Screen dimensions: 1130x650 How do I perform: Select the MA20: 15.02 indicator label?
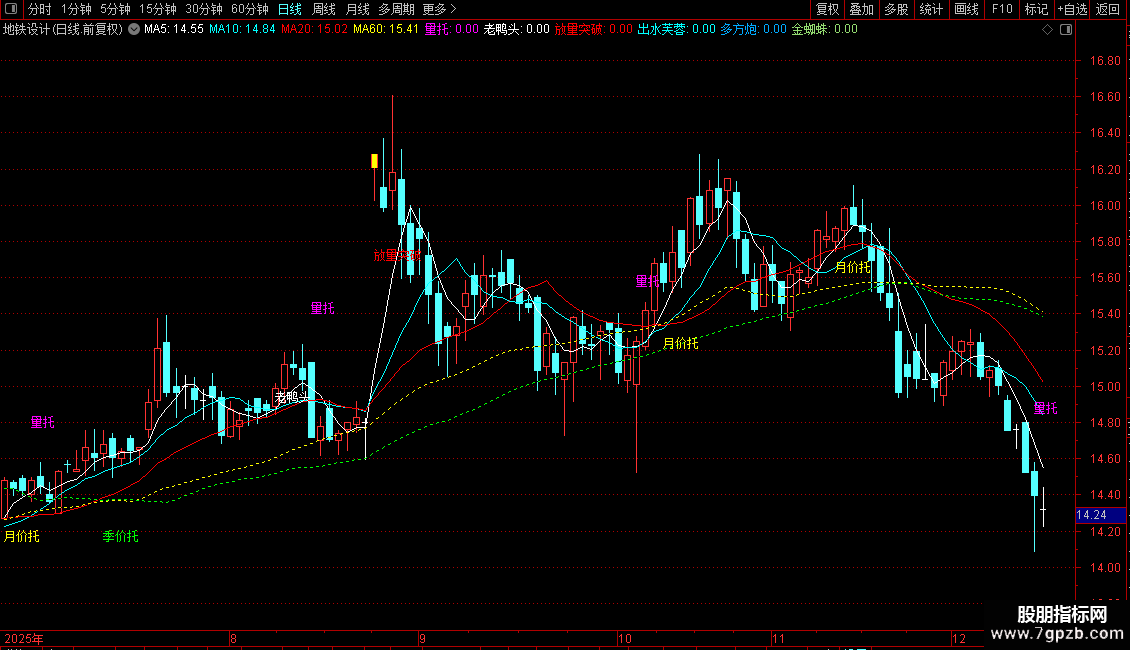[314, 30]
